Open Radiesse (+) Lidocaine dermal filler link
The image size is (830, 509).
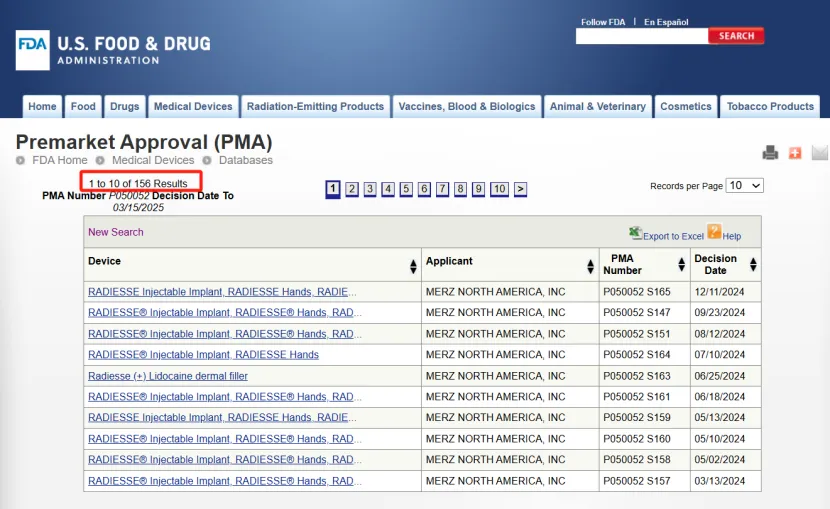pos(168,376)
